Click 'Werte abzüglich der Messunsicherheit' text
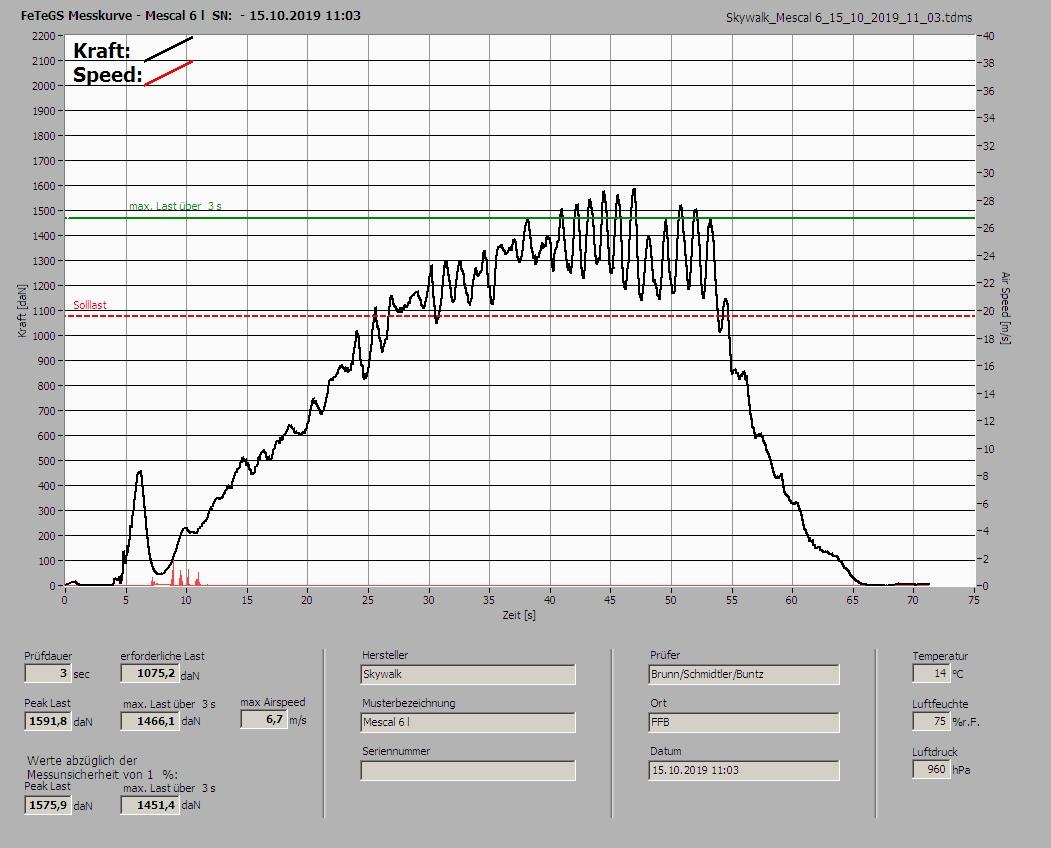Viewport: 1051px width, 848px height. pos(103,768)
